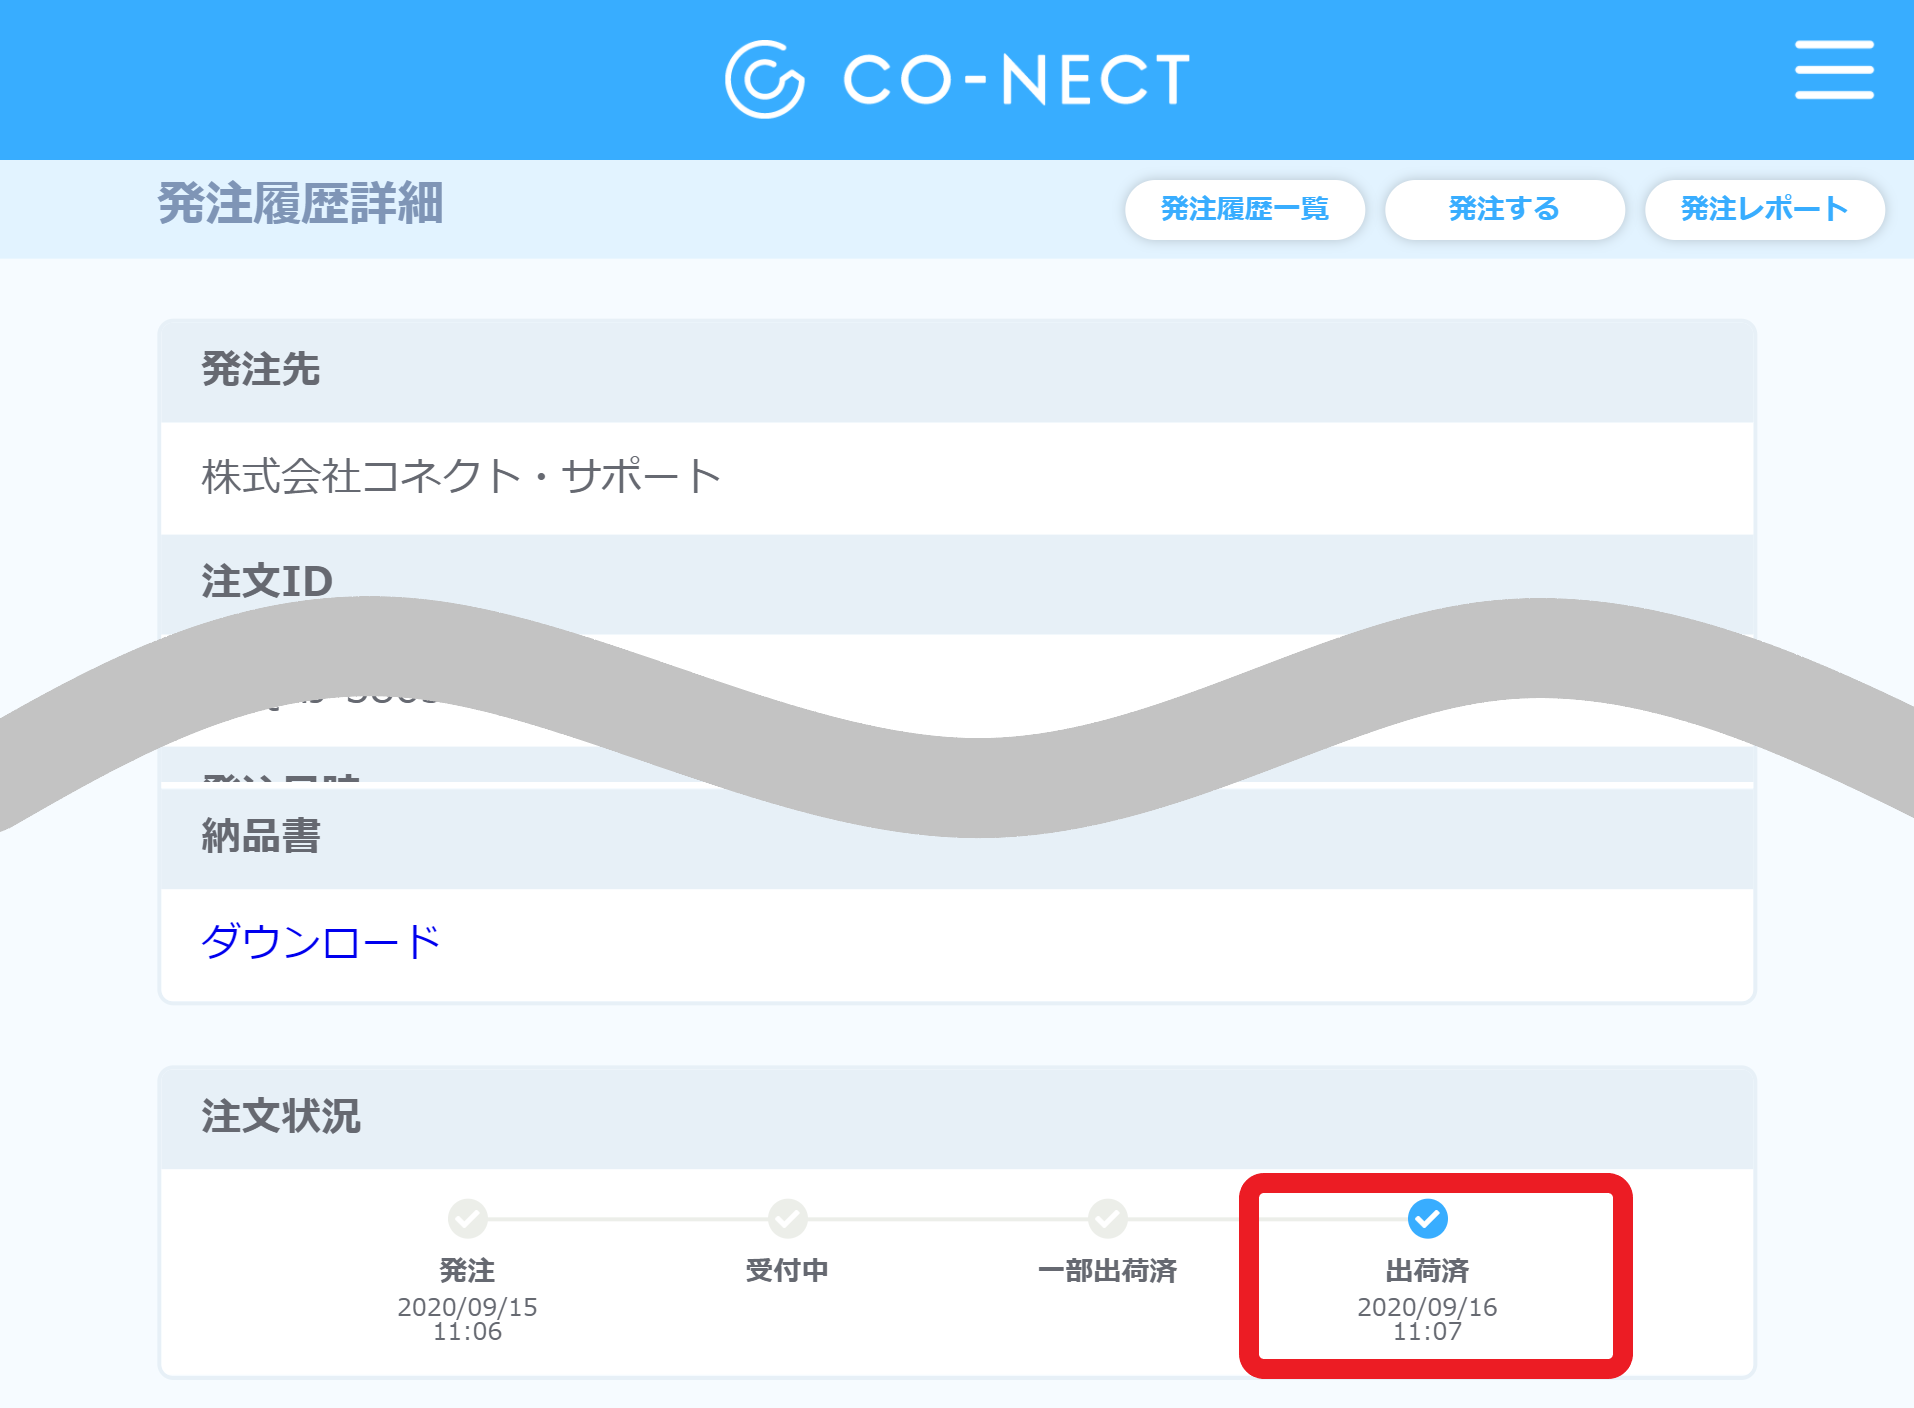Open 発注履歴一覧 order history list
Image resolution: width=1914 pixels, height=1408 pixels.
1245,209
